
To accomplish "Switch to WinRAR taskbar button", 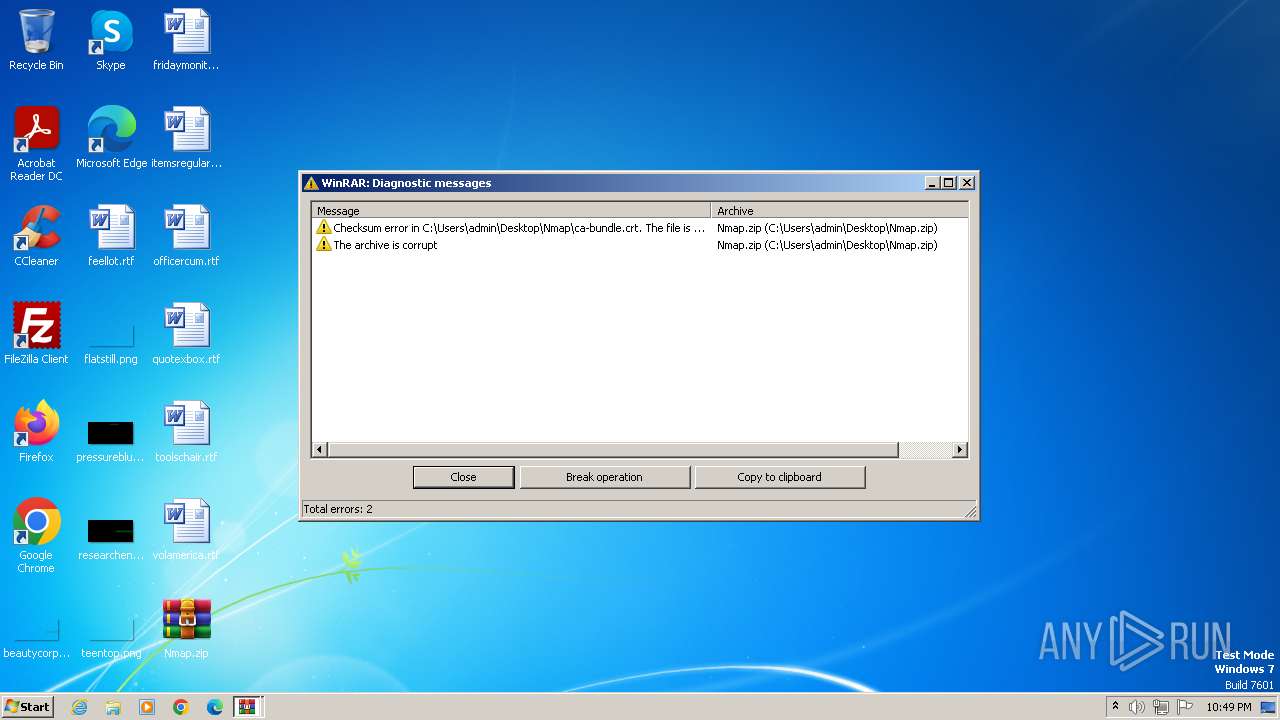I will tap(247, 707).
